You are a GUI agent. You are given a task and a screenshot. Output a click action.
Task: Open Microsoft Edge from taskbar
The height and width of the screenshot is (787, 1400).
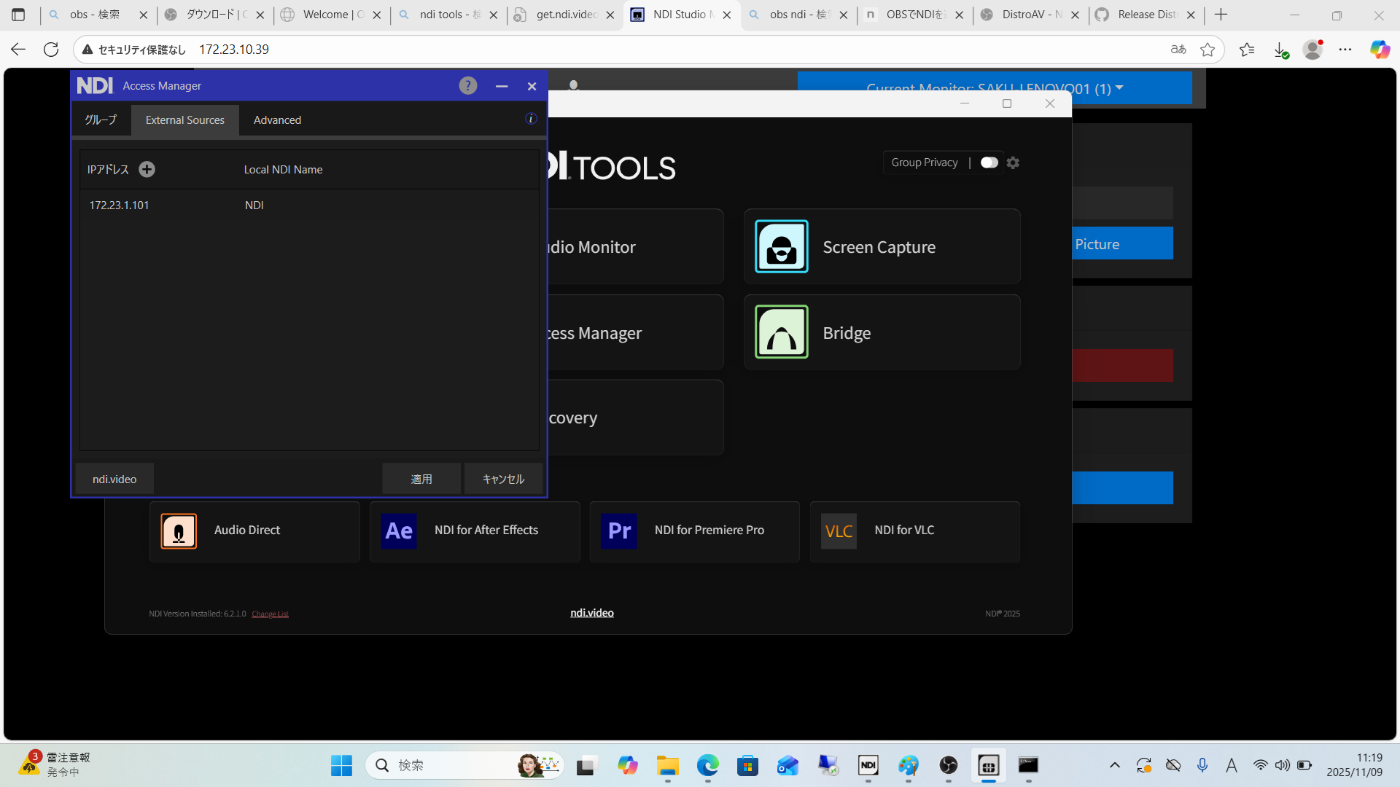click(708, 765)
